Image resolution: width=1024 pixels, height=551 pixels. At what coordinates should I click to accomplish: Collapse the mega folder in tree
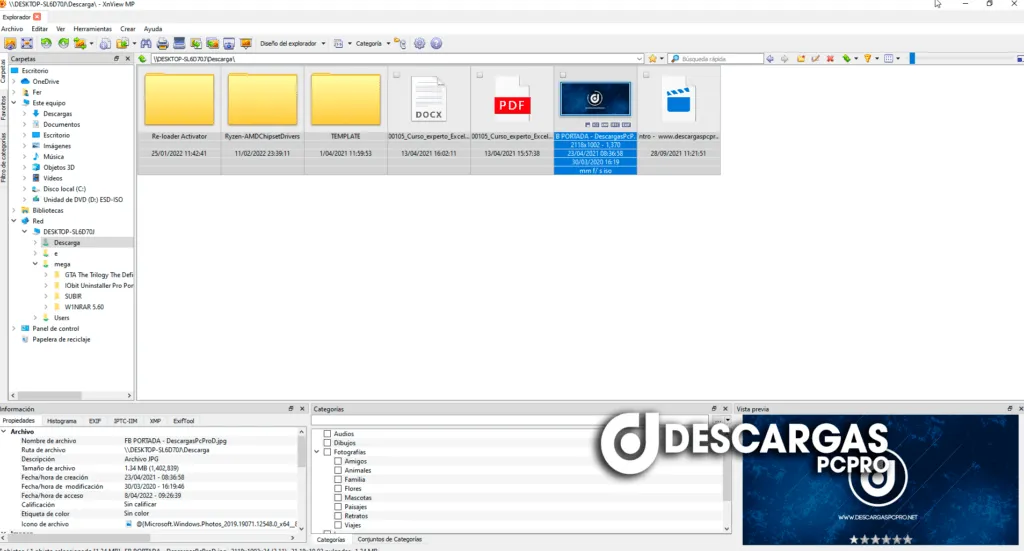click(35, 264)
